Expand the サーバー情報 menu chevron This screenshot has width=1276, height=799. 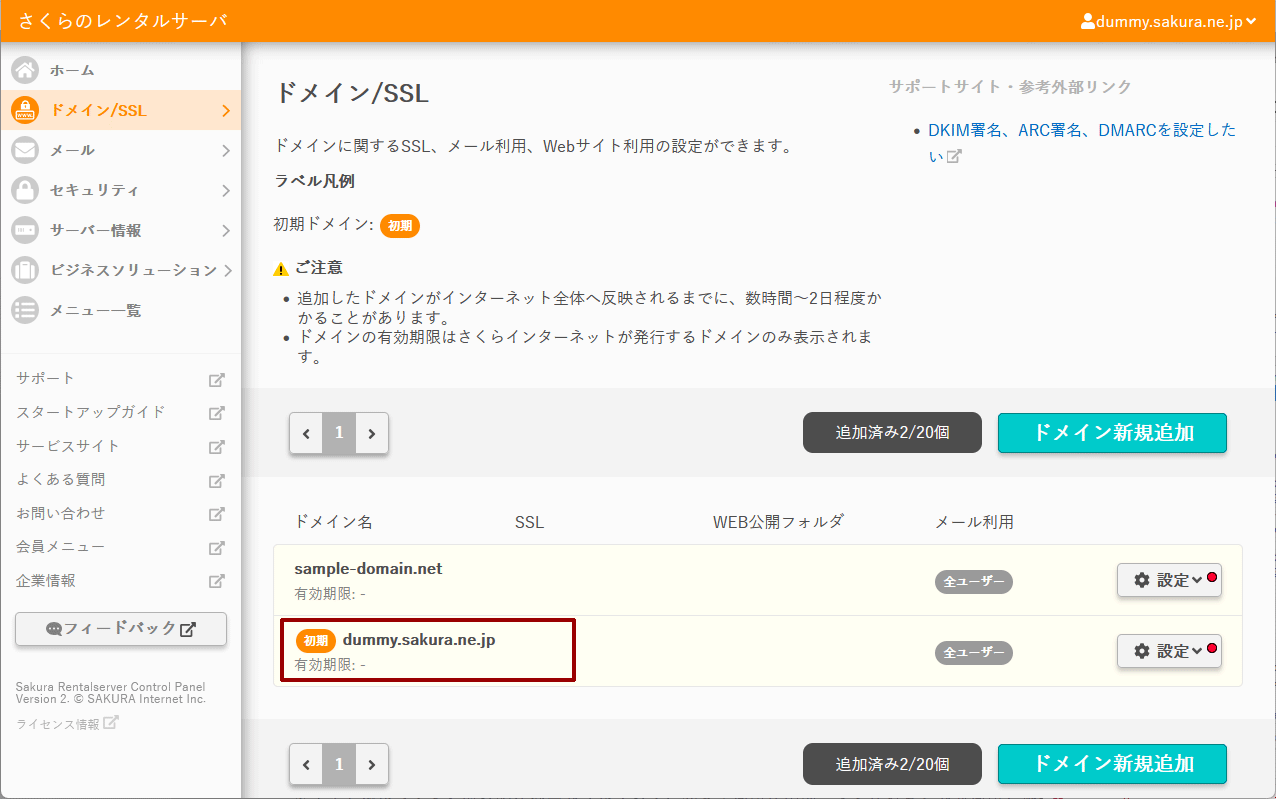coord(226,230)
